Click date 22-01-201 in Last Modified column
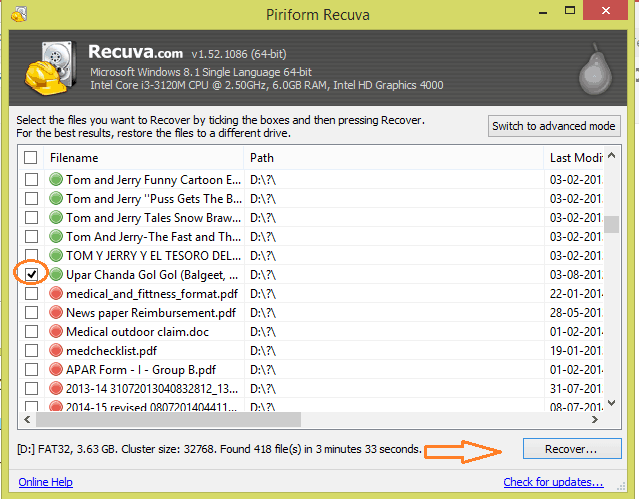Viewport: 639px width, 499px height. coord(576,294)
